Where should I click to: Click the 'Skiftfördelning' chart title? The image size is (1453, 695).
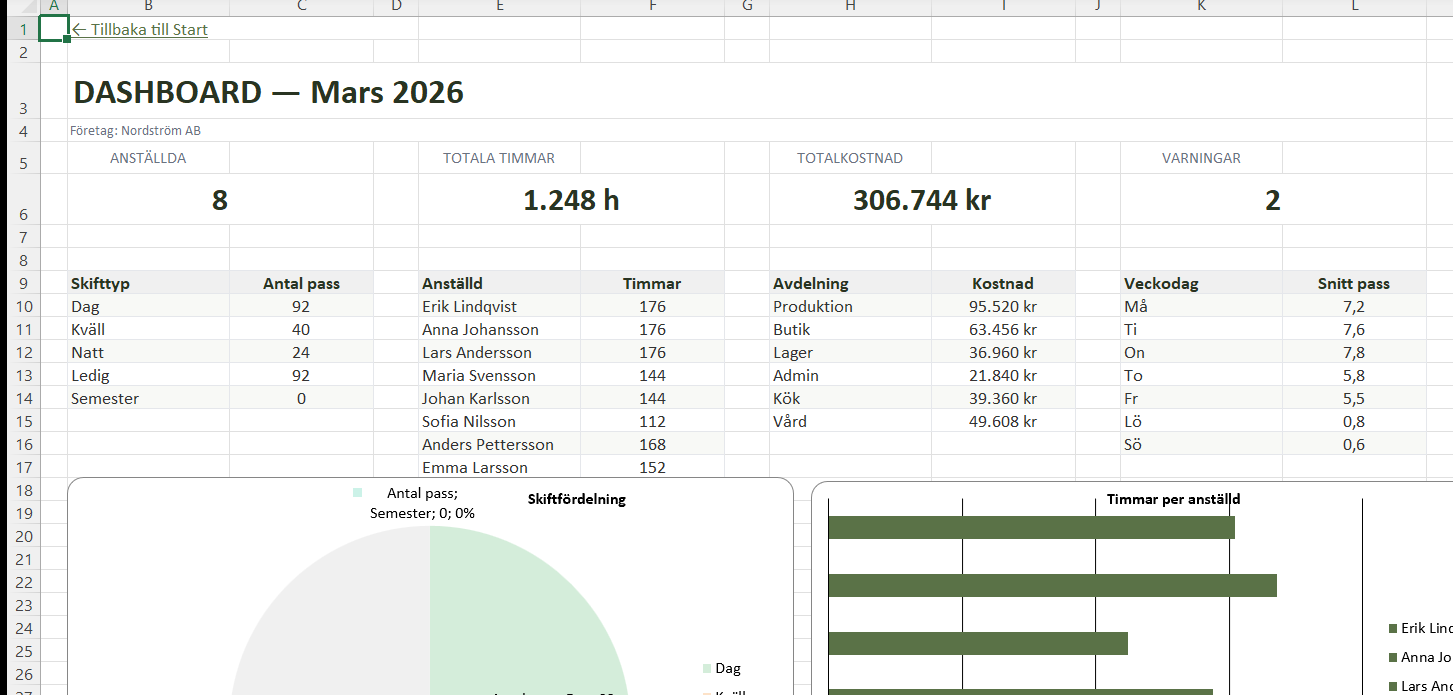pyautogui.click(x=576, y=499)
